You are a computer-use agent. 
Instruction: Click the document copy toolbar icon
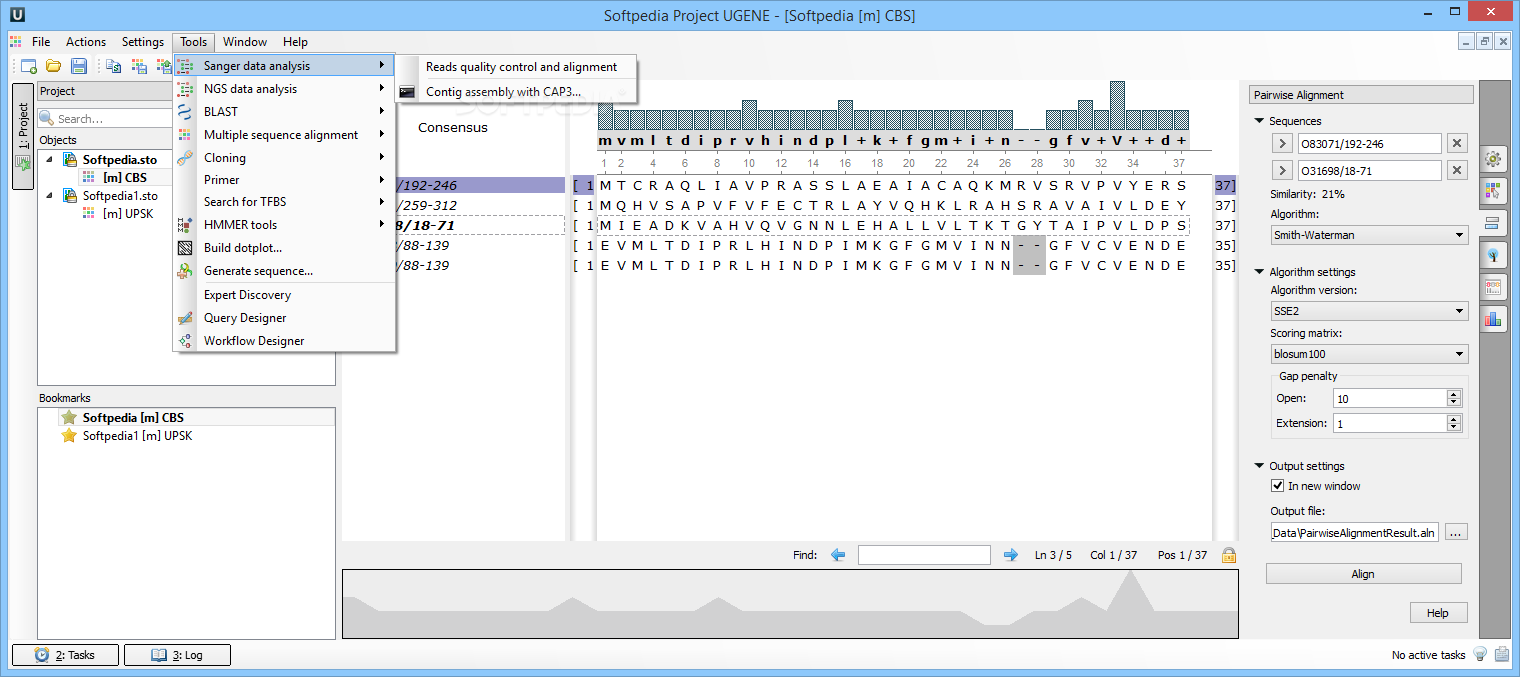[113, 66]
